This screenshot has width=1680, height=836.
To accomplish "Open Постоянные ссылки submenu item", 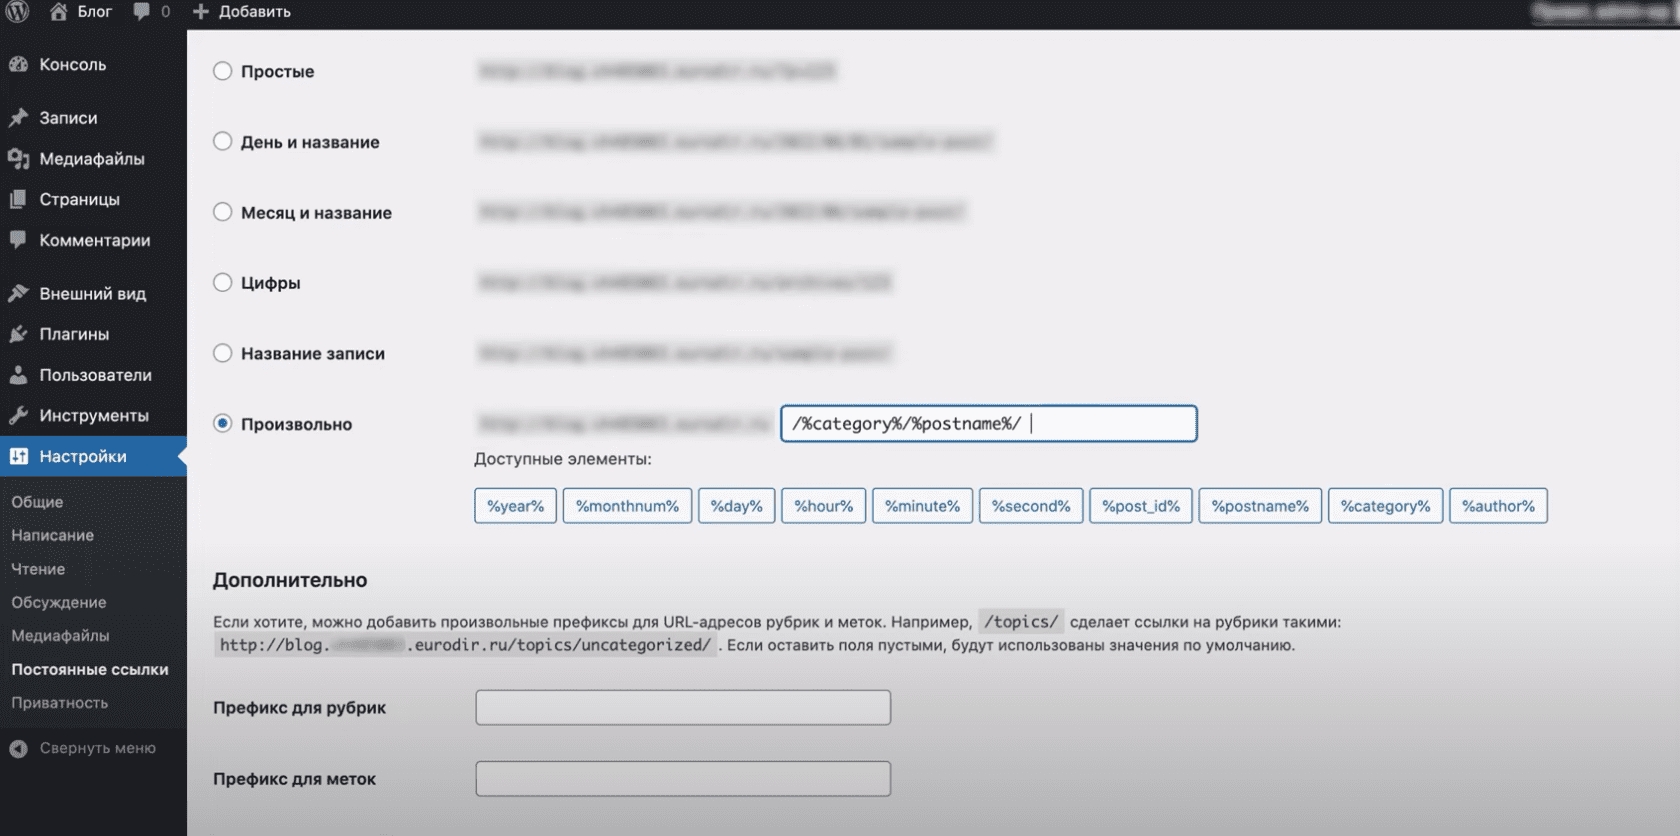I will (90, 669).
